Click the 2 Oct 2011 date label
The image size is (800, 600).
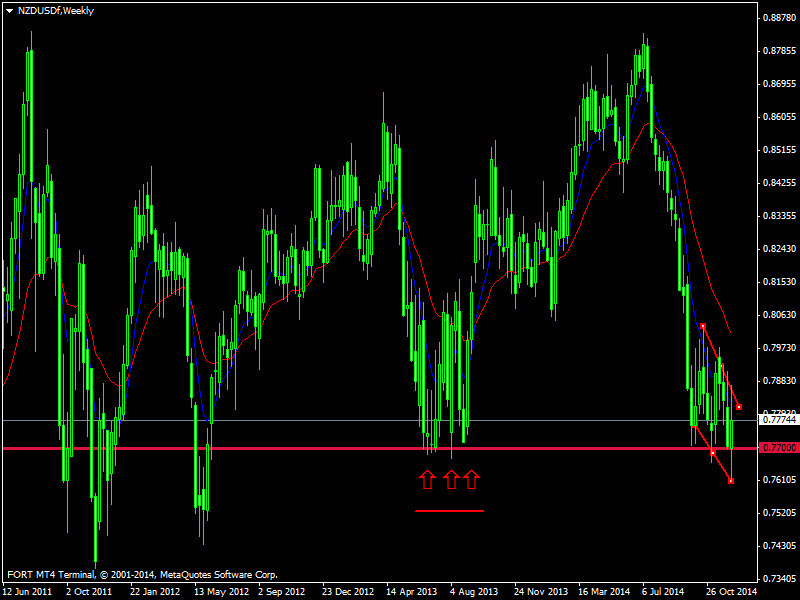point(89,592)
